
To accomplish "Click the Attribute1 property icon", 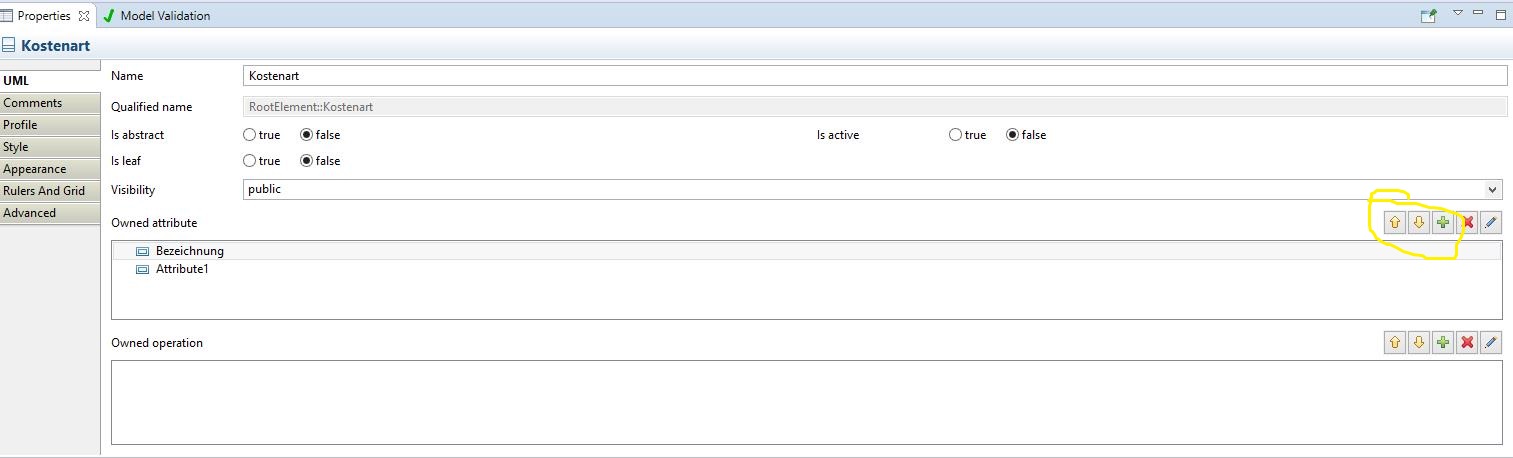I will coord(142,269).
